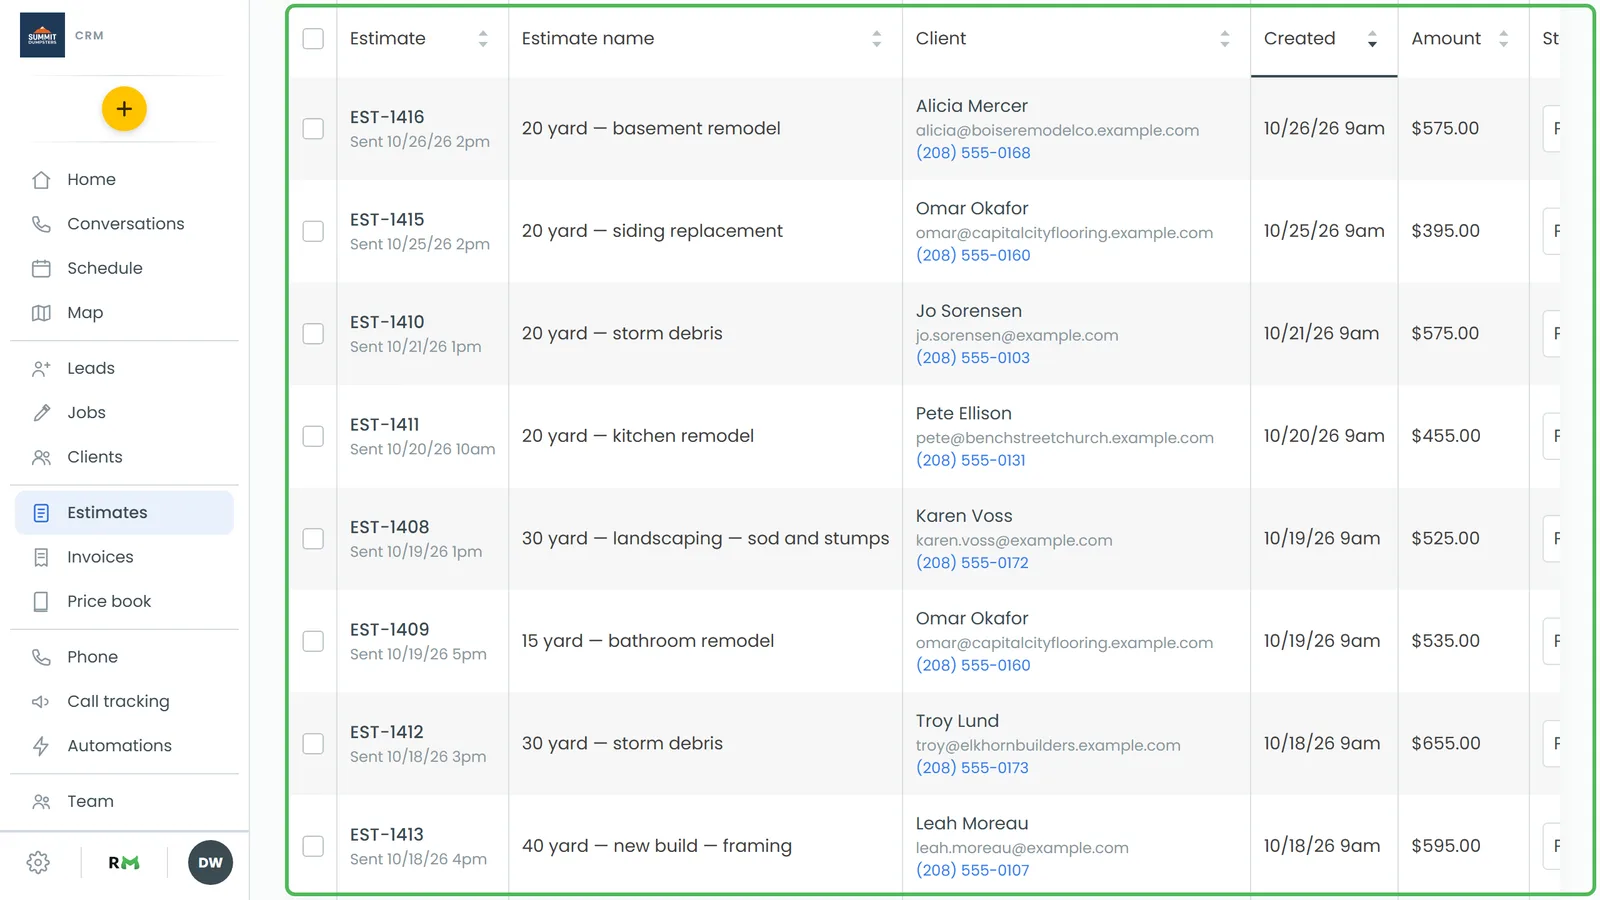Click the $655.00 amount cell

click(x=1446, y=744)
